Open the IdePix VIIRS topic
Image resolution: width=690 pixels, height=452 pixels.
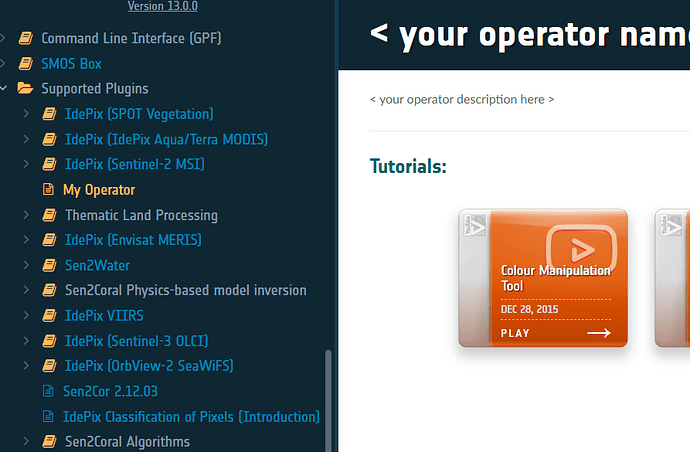pyautogui.click(x=104, y=316)
